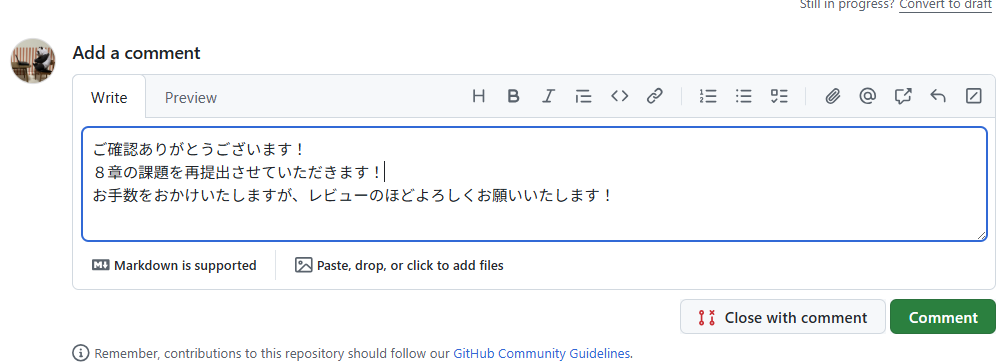
Task: Click the Markdown logo icon
Action: pos(100,265)
